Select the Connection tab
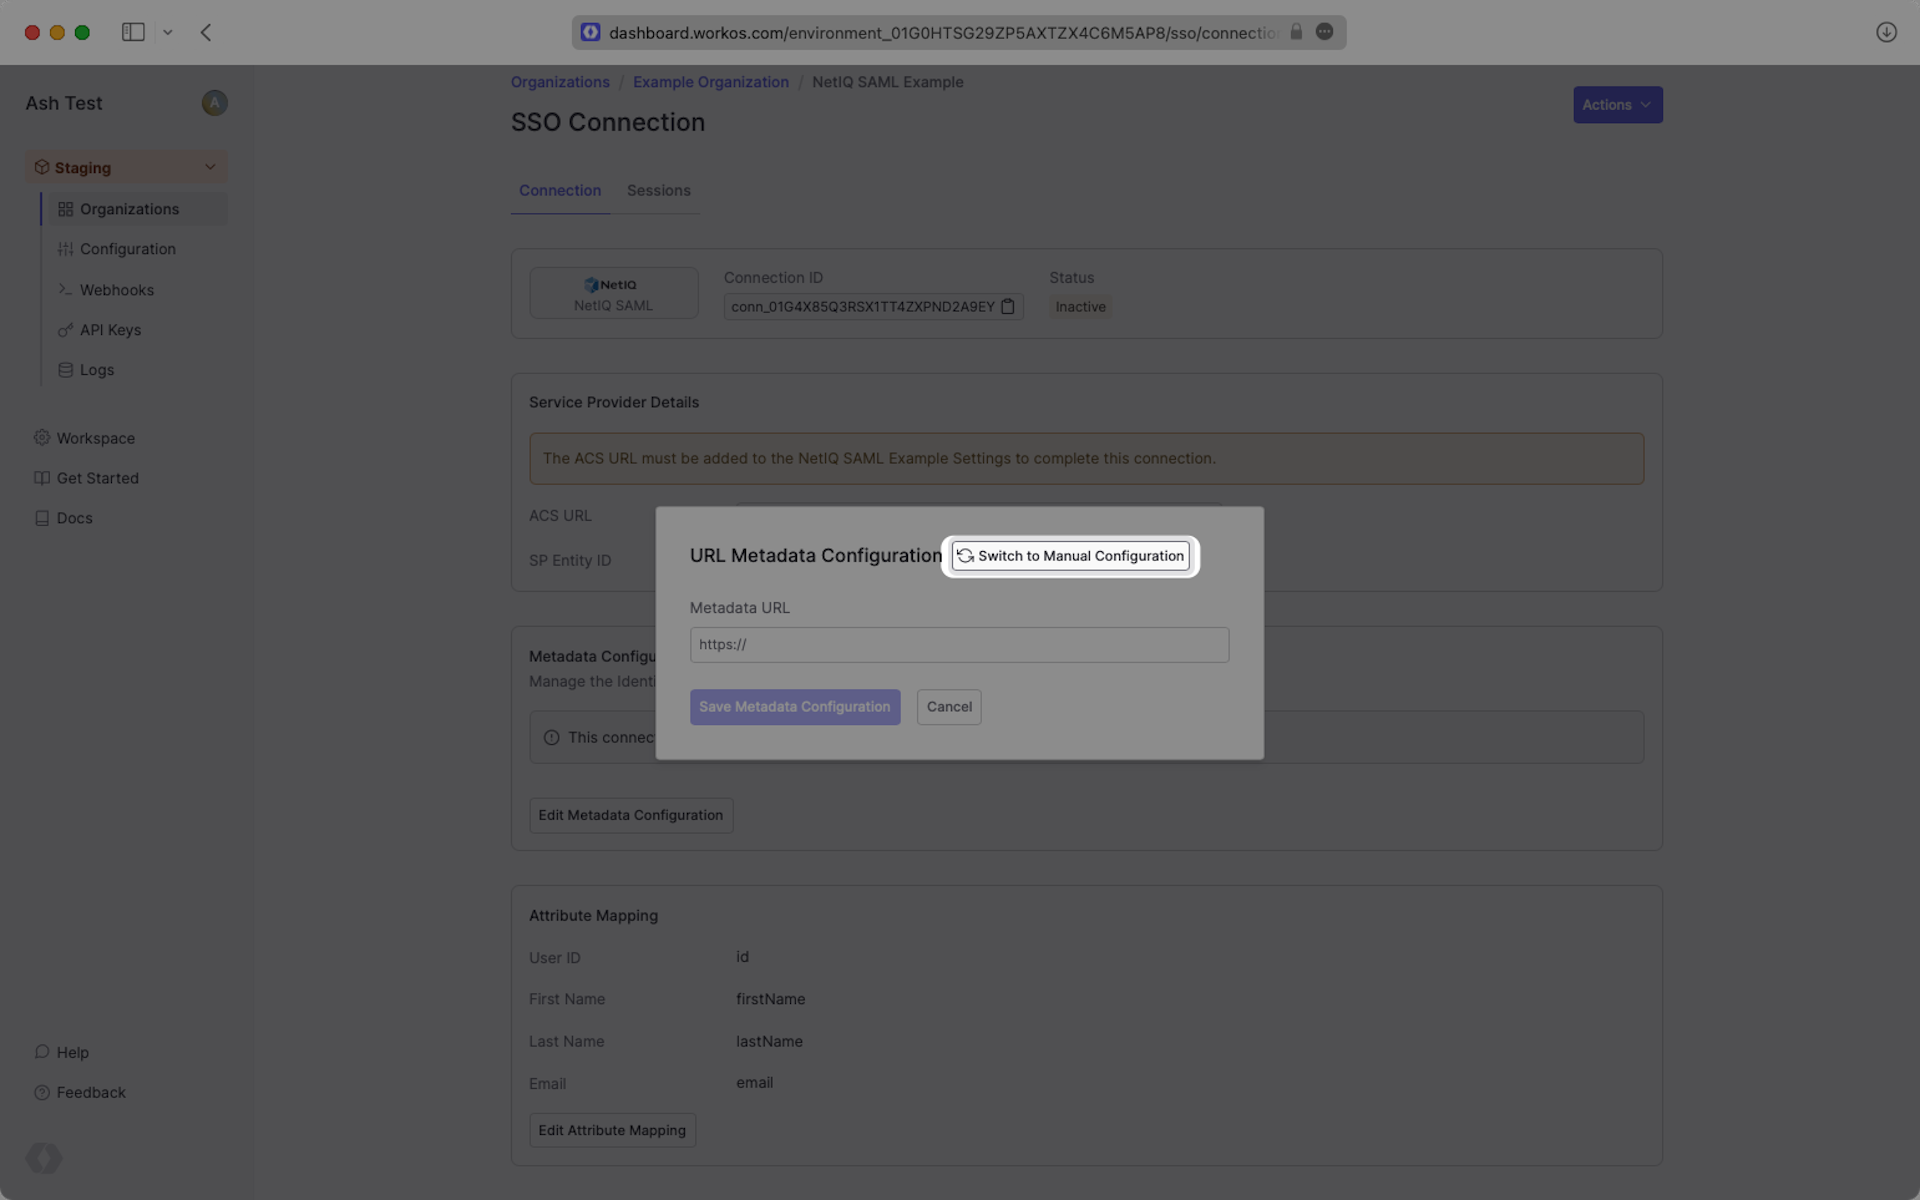This screenshot has width=1920, height=1200. (559, 191)
